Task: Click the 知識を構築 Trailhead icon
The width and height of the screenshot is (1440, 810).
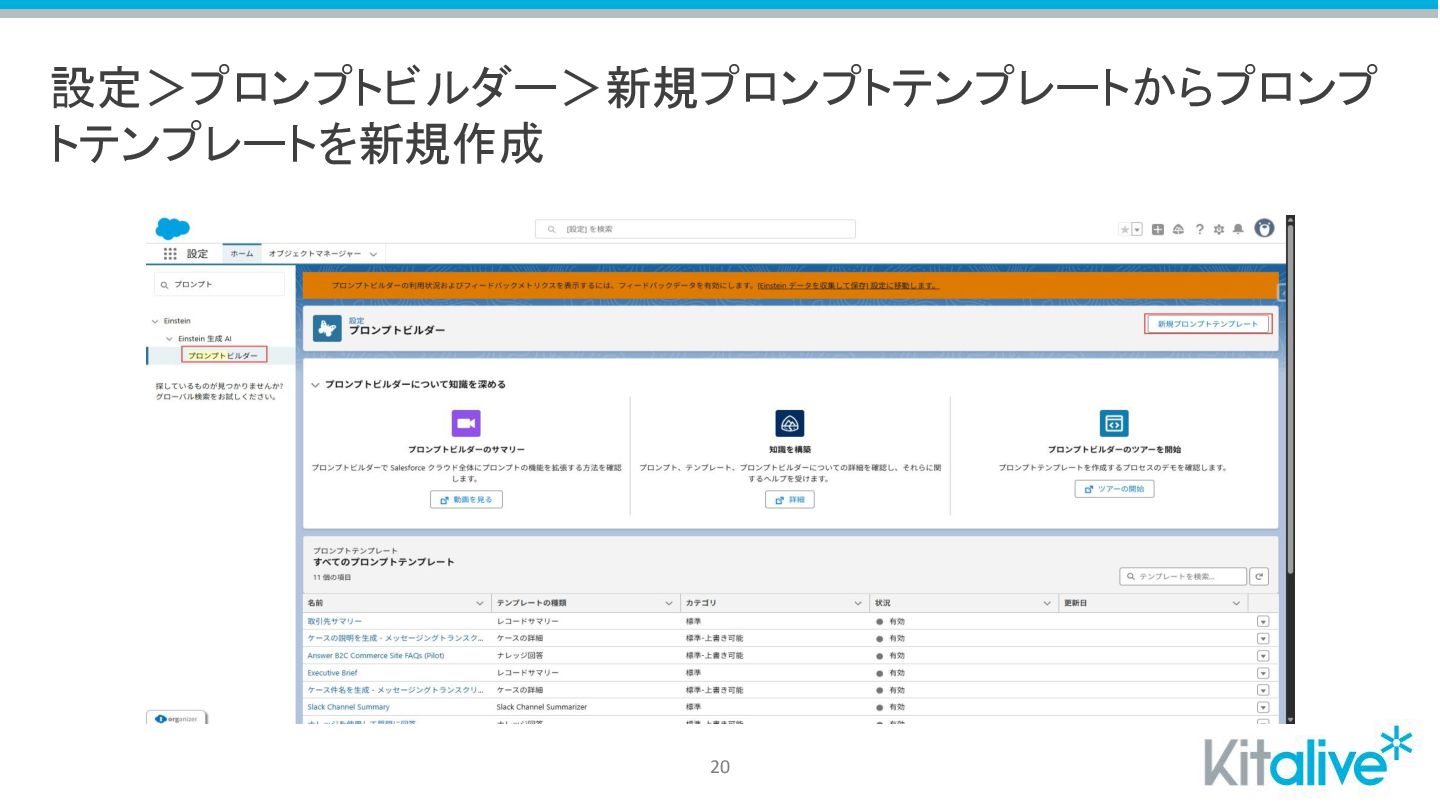Action: [x=789, y=423]
